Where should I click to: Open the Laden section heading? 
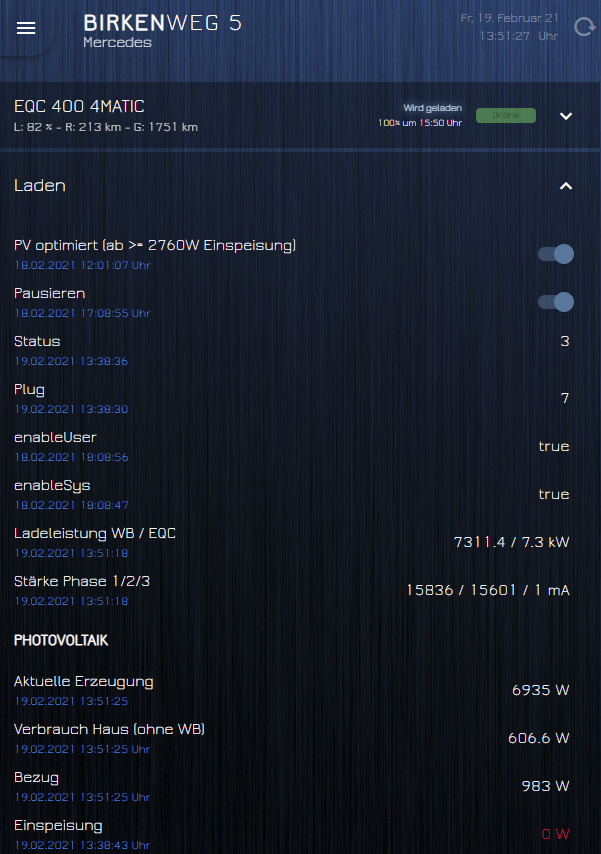40,186
